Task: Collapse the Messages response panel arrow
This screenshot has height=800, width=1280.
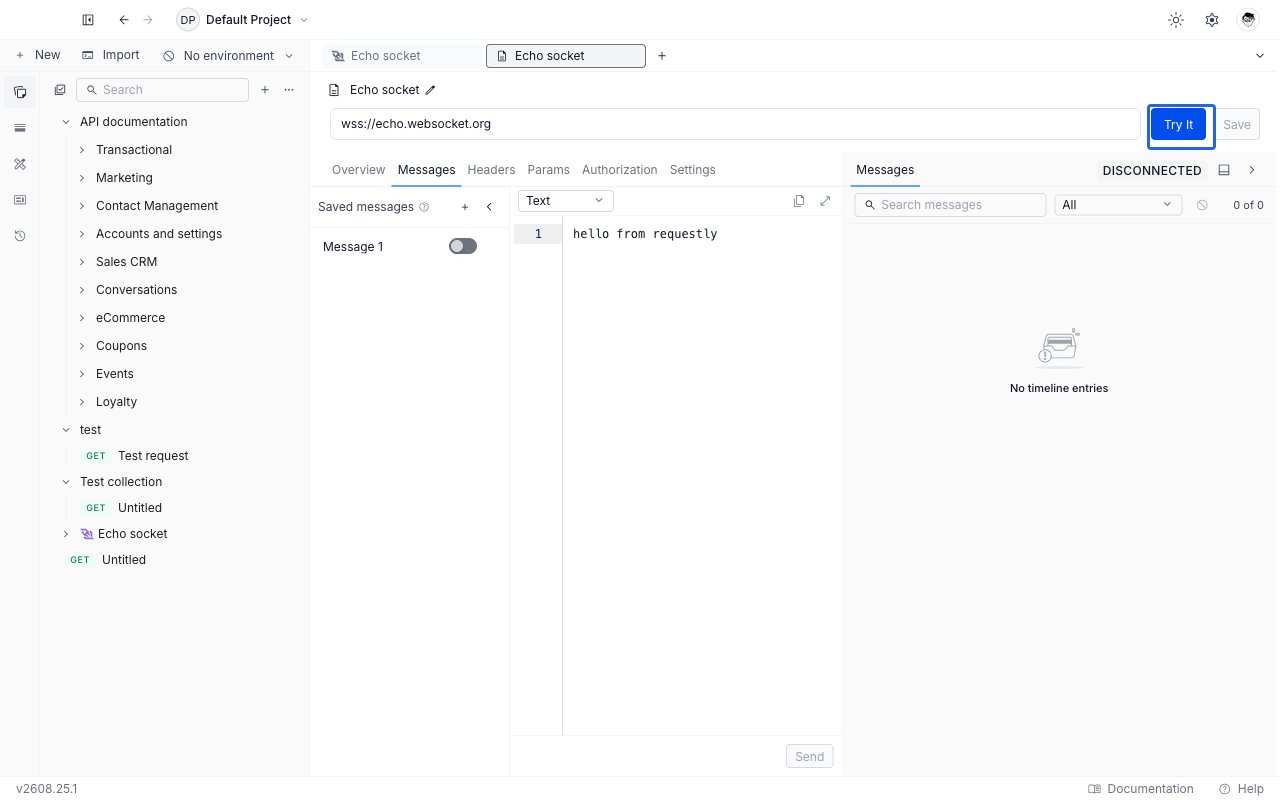Action: click(1252, 170)
